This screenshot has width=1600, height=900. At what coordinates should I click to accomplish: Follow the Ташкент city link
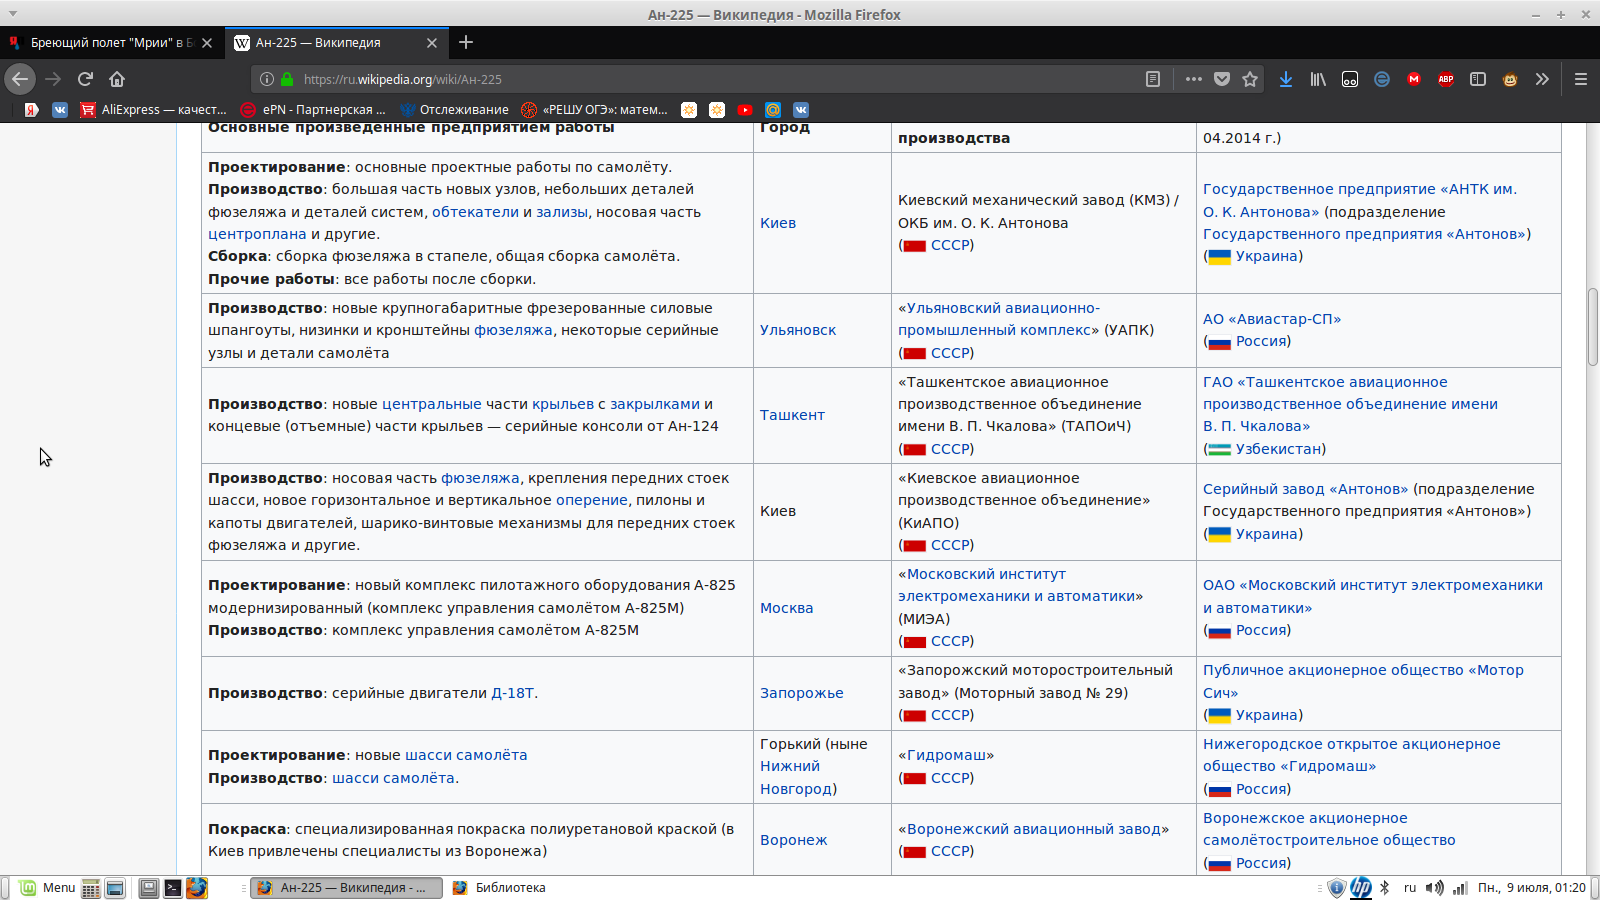click(x=792, y=415)
